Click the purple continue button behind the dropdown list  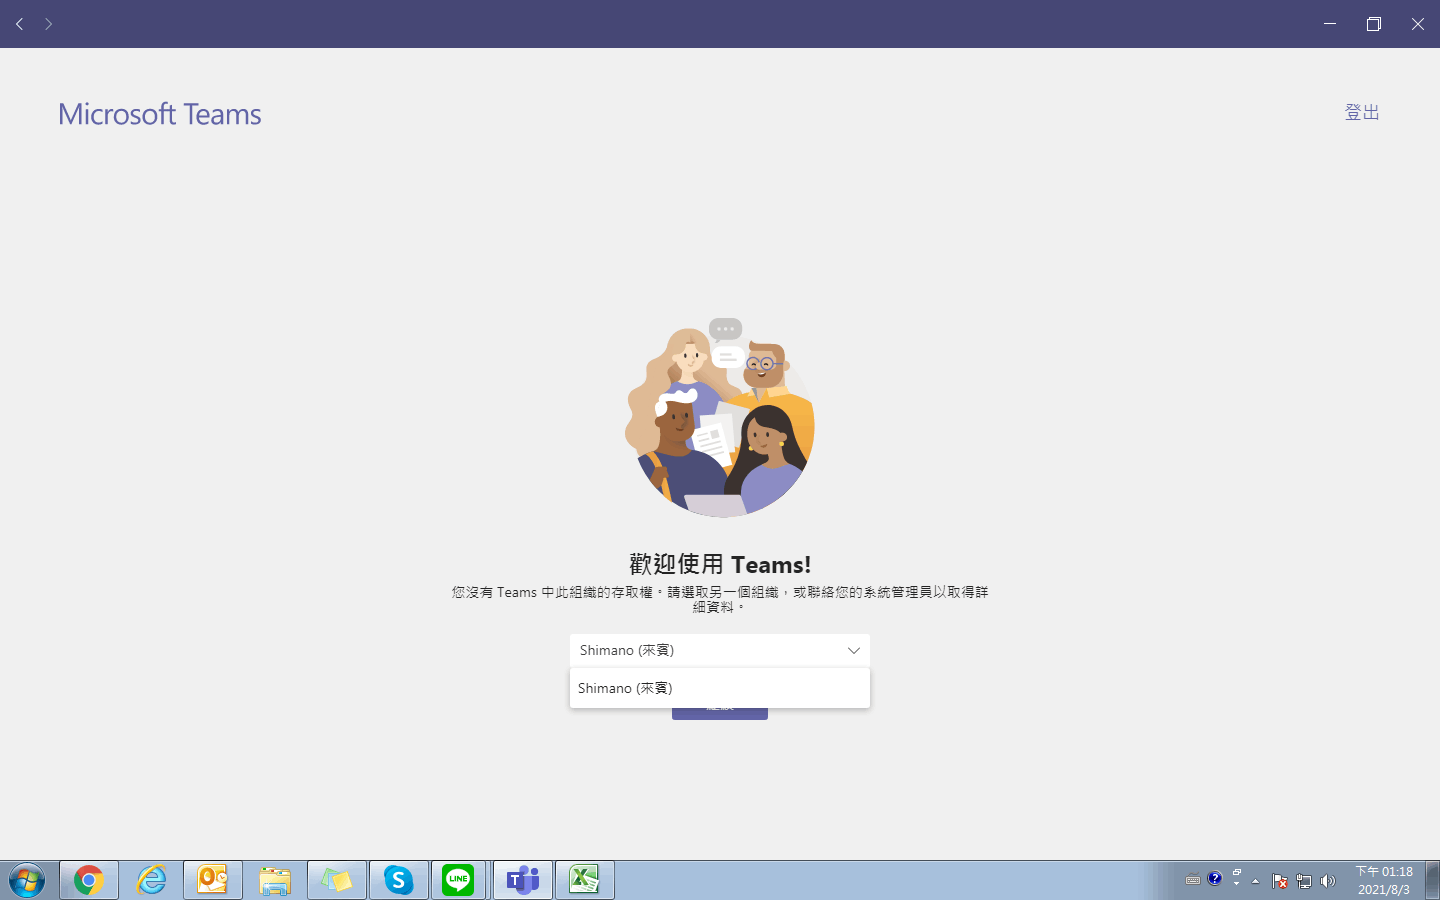[x=720, y=713]
